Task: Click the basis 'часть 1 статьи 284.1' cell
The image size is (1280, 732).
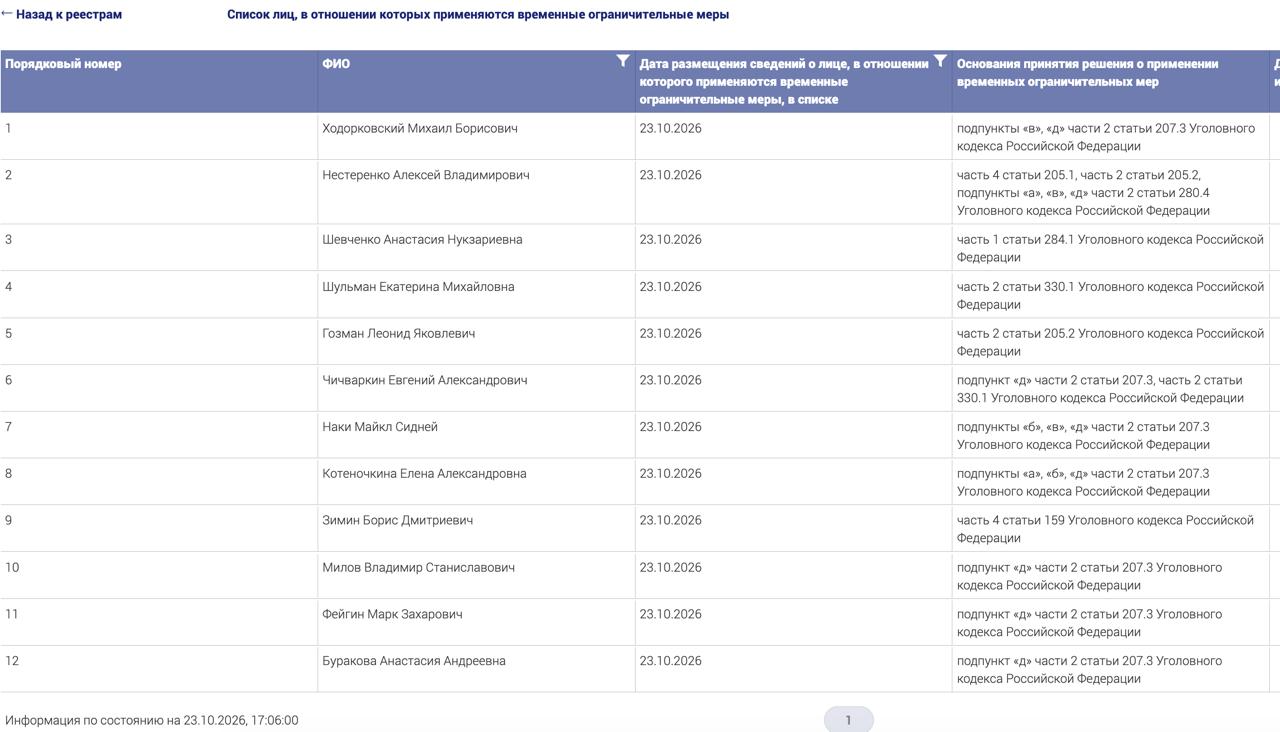Action: point(1110,249)
